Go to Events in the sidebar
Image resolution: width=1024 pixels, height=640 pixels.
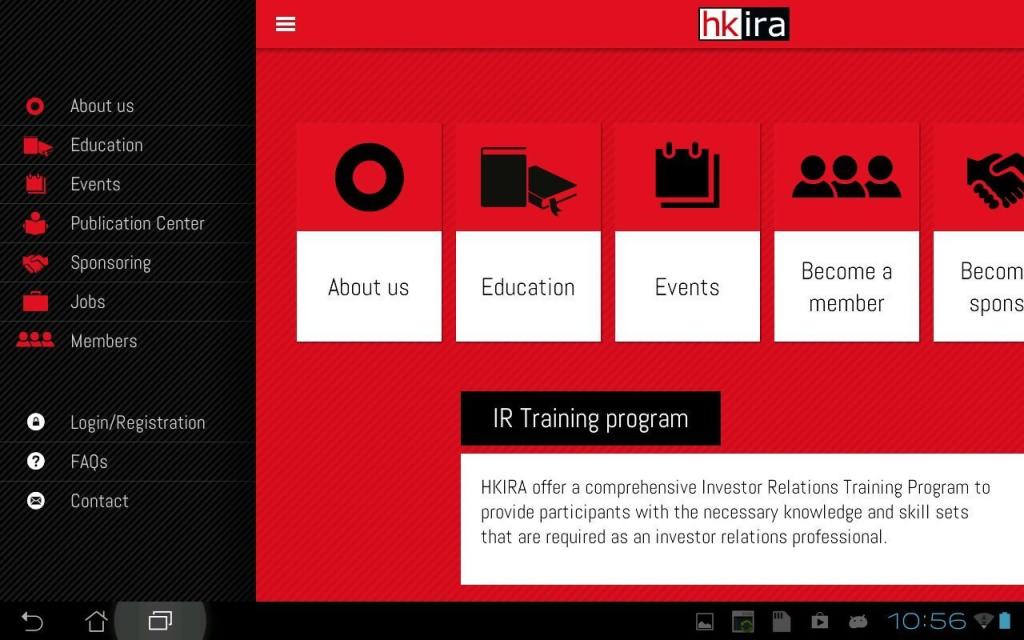coord(95,184)
